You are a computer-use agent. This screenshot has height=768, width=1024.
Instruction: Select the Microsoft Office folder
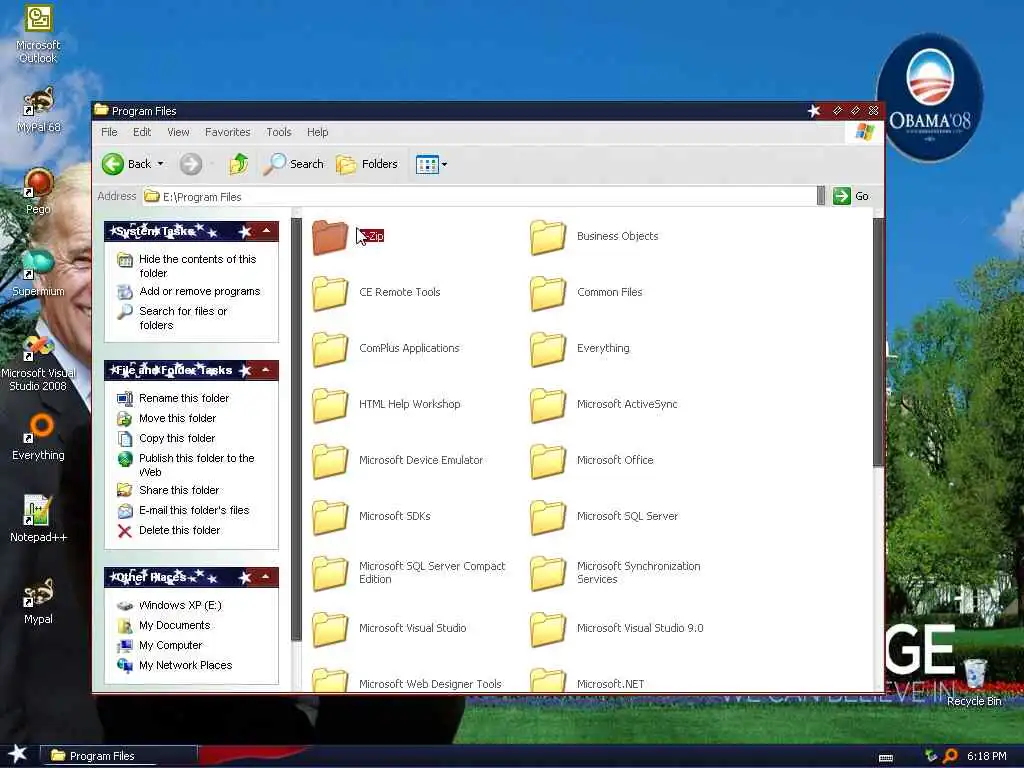click(x=592, y=460)
